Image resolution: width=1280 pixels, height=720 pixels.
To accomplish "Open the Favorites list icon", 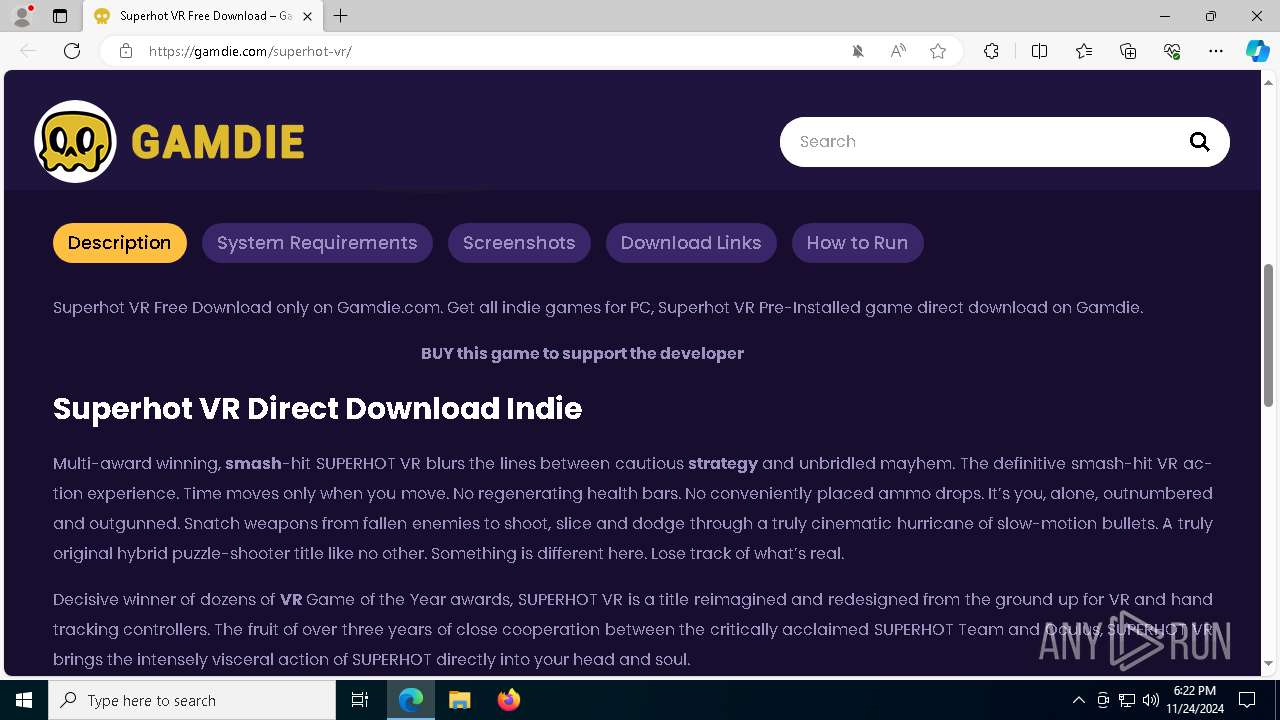I will coord(1084,51).
